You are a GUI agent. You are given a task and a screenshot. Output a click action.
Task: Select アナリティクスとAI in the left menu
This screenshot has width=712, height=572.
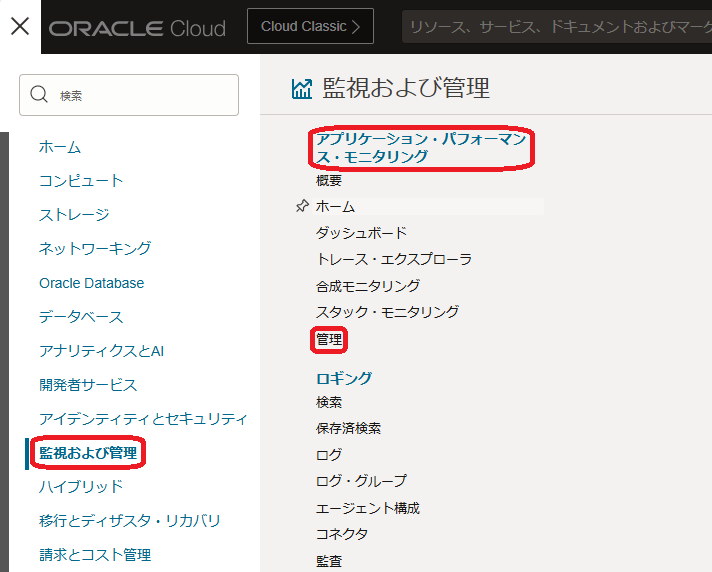[101, 350]
